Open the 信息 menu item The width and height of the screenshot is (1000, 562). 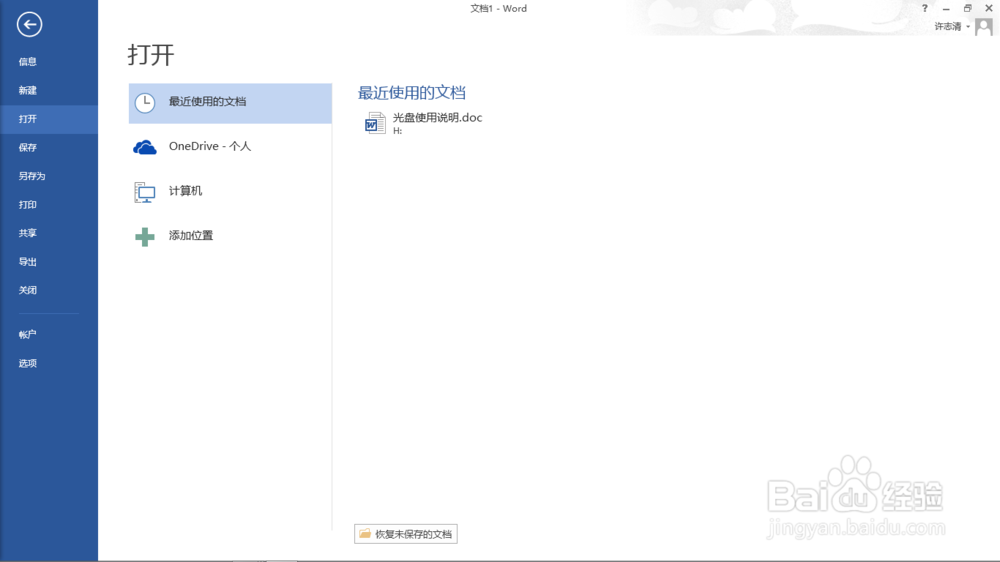[49, 62]
